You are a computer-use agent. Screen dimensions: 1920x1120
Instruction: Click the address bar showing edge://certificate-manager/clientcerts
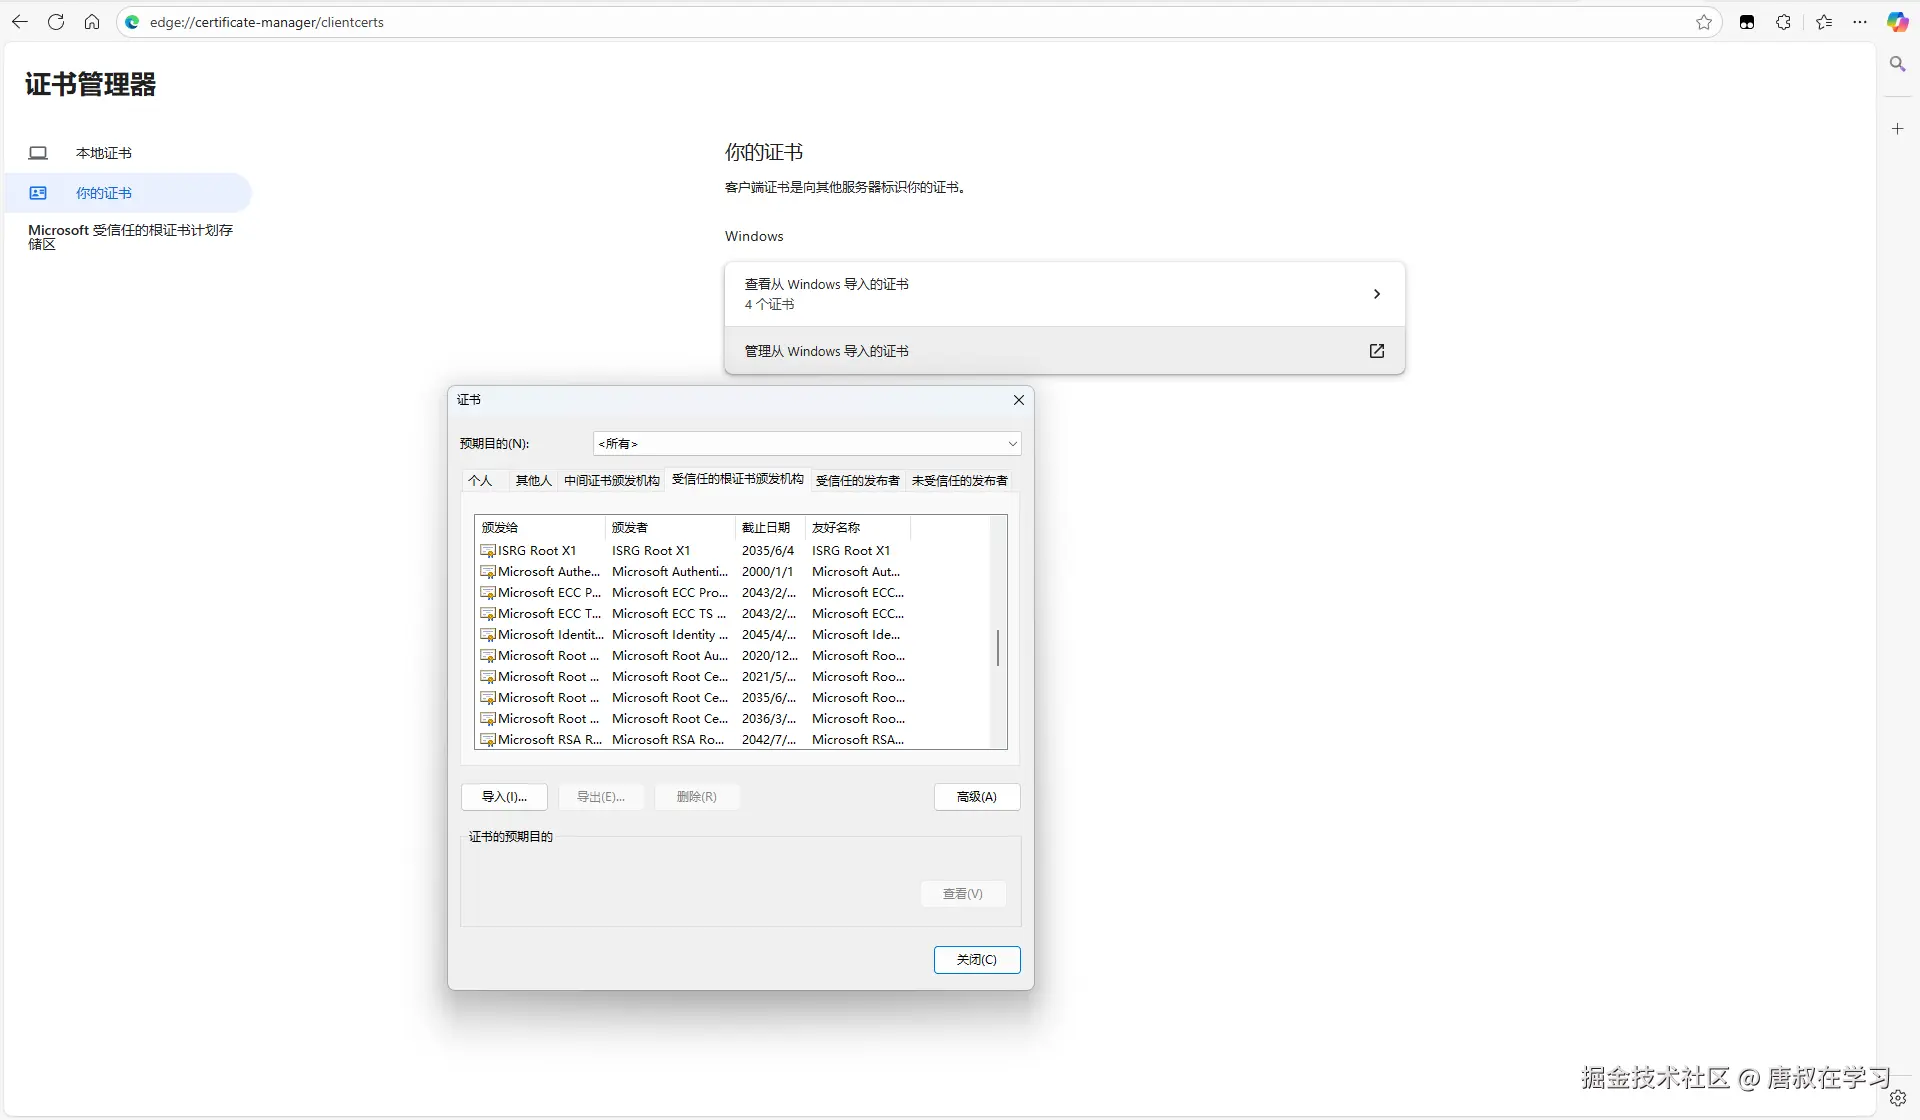pos(918,22)
